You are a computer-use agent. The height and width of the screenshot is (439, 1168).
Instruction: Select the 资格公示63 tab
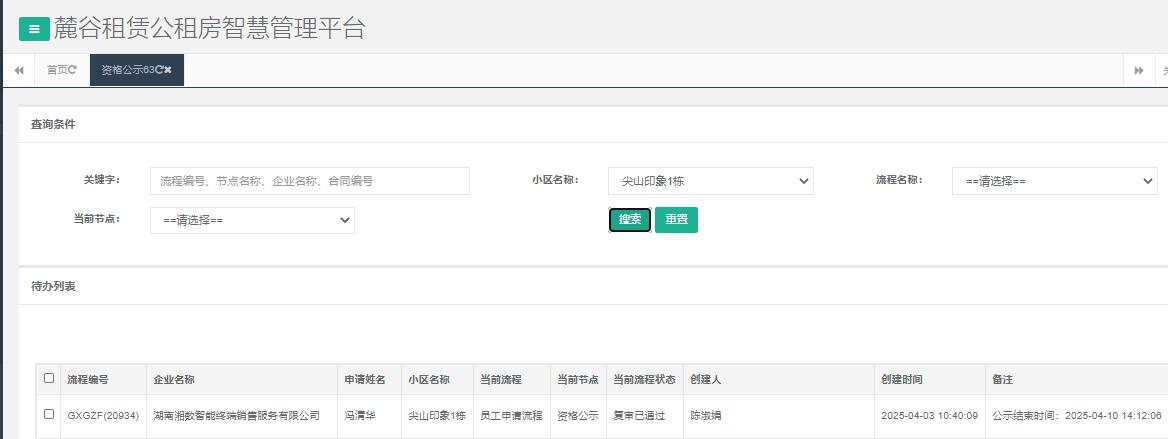tap(126, 70)
